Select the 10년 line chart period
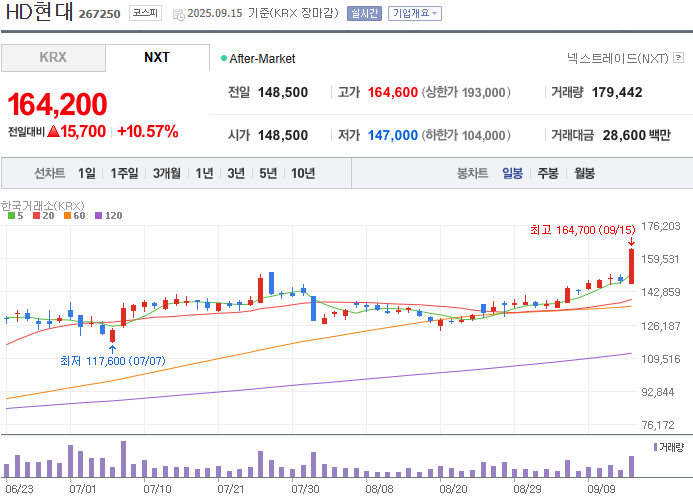The image size is (693, 499). pos(303,173)
